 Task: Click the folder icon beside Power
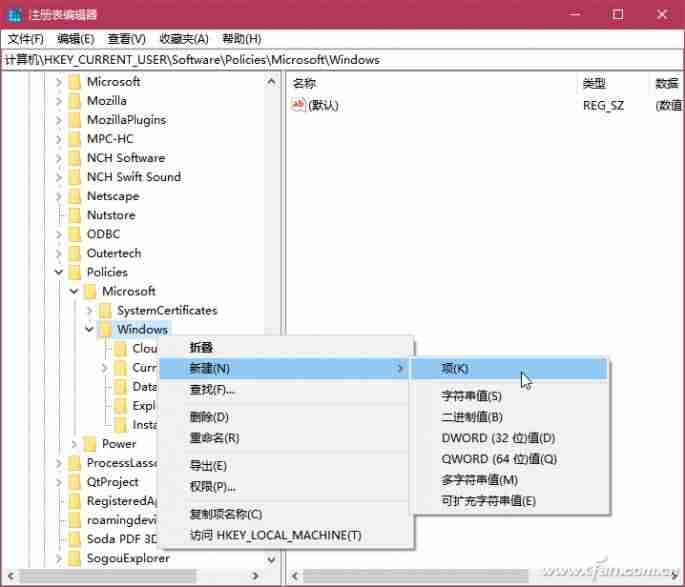90,444
